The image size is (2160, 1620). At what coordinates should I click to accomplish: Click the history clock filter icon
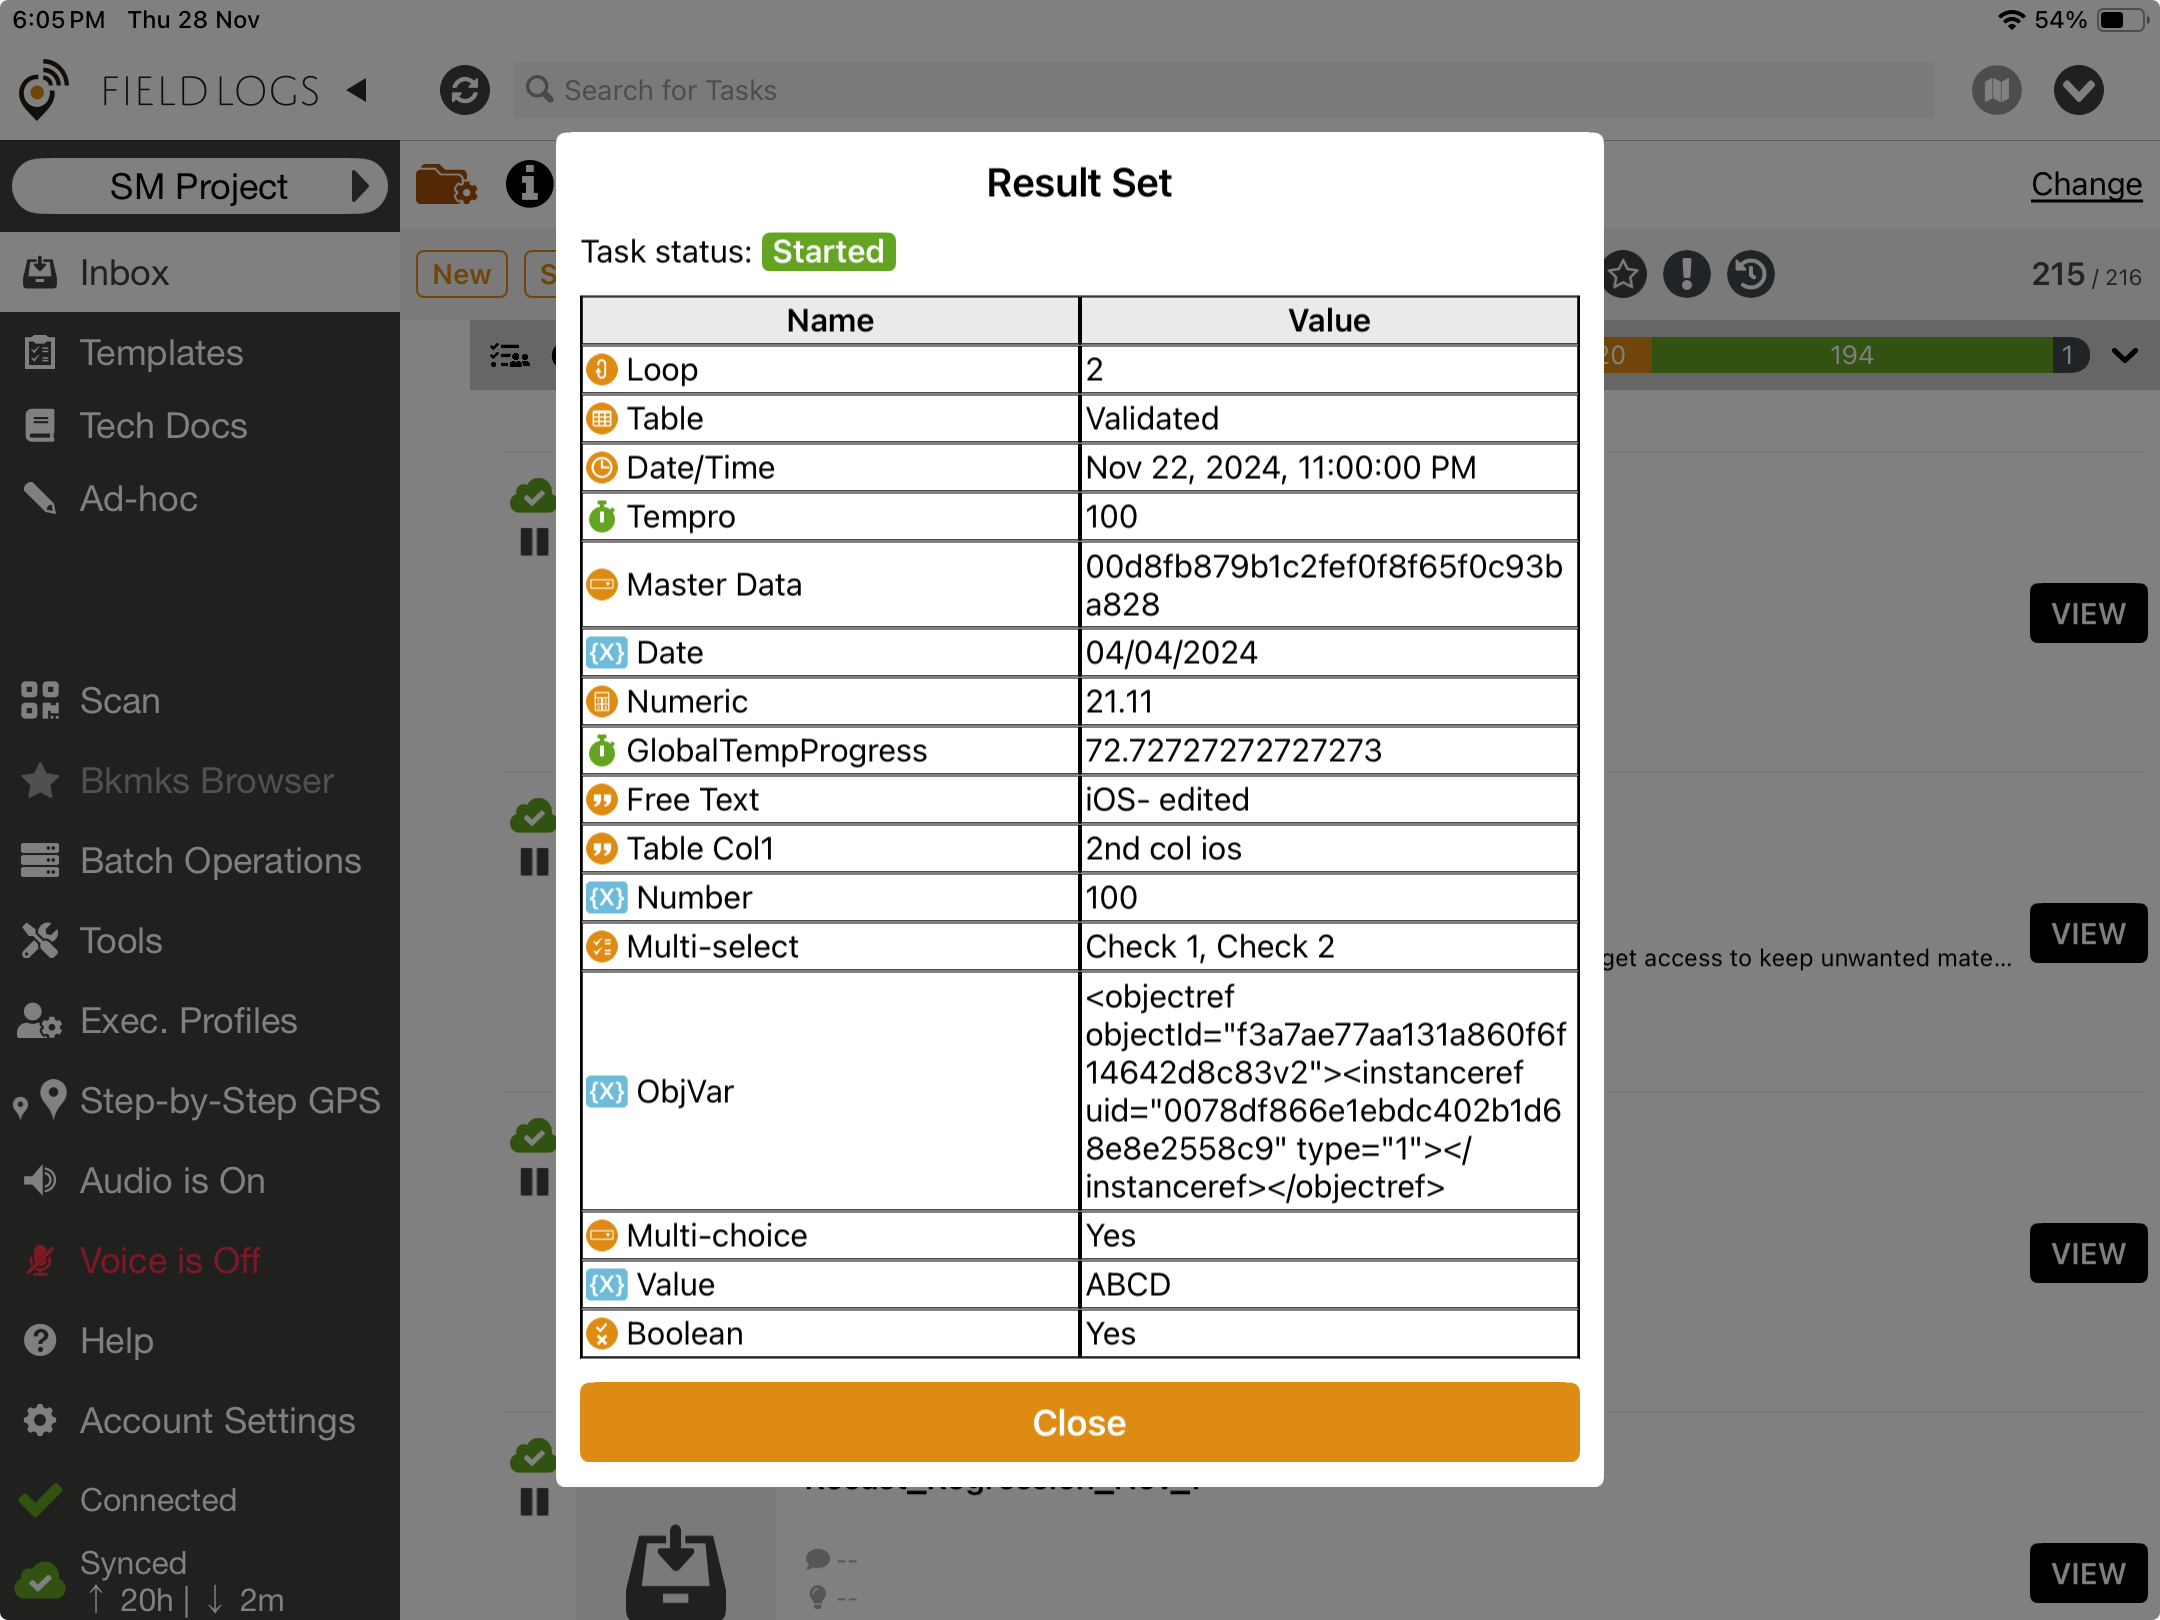(x=1750, y=274)
